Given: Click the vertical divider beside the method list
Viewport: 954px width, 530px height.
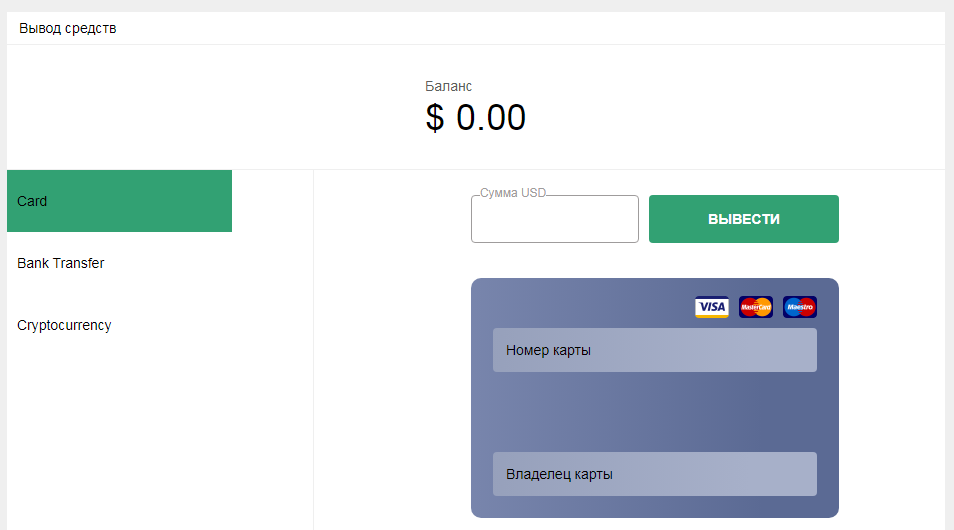Looking at the screenshot, I should click(313, 350).
